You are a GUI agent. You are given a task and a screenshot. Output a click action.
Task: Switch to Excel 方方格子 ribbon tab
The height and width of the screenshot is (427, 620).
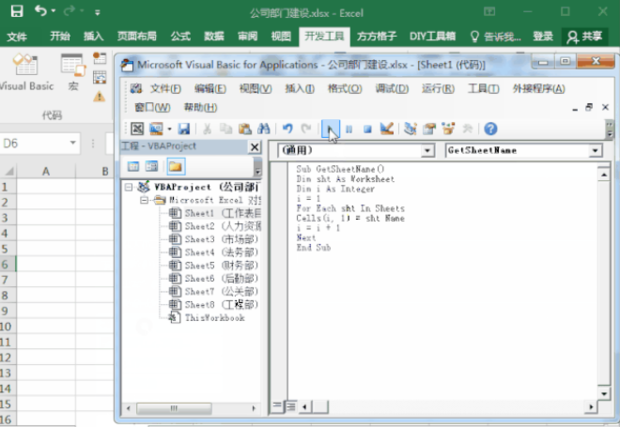pyautogui.click(x=376, y=36)
